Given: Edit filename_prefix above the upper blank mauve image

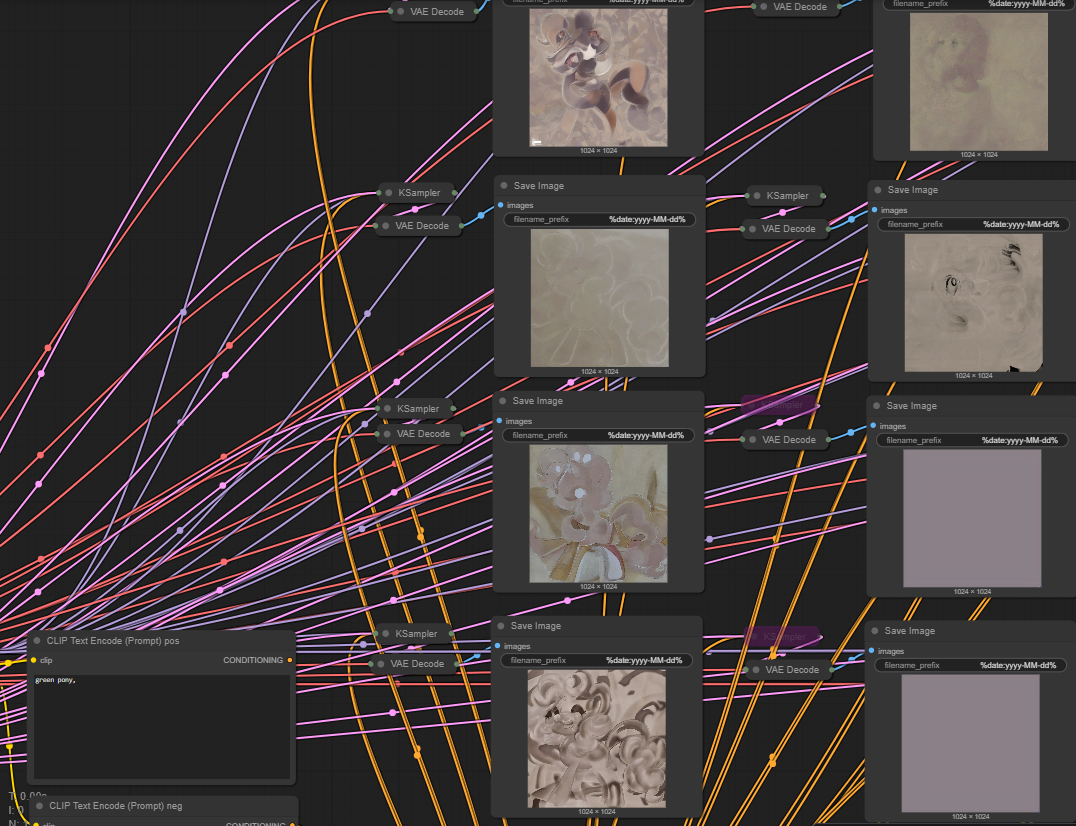Looking at the screenshot, I should 972,440.
